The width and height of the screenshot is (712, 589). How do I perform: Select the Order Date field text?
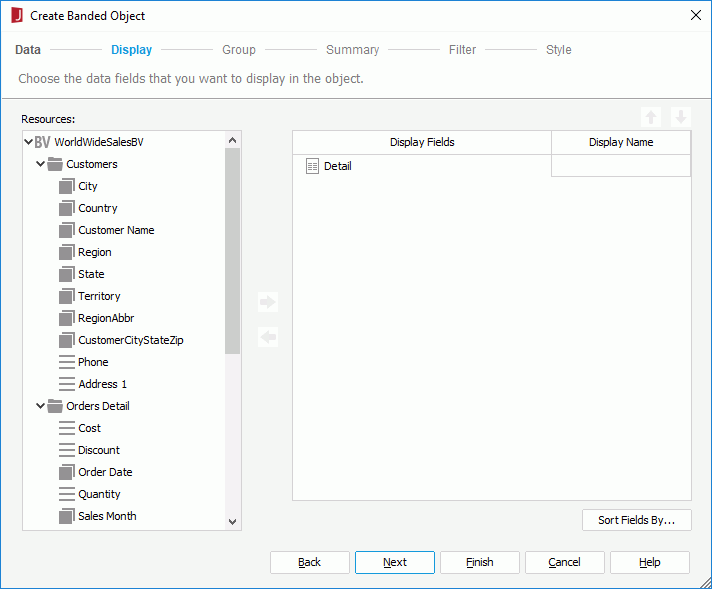click(105, 472)
